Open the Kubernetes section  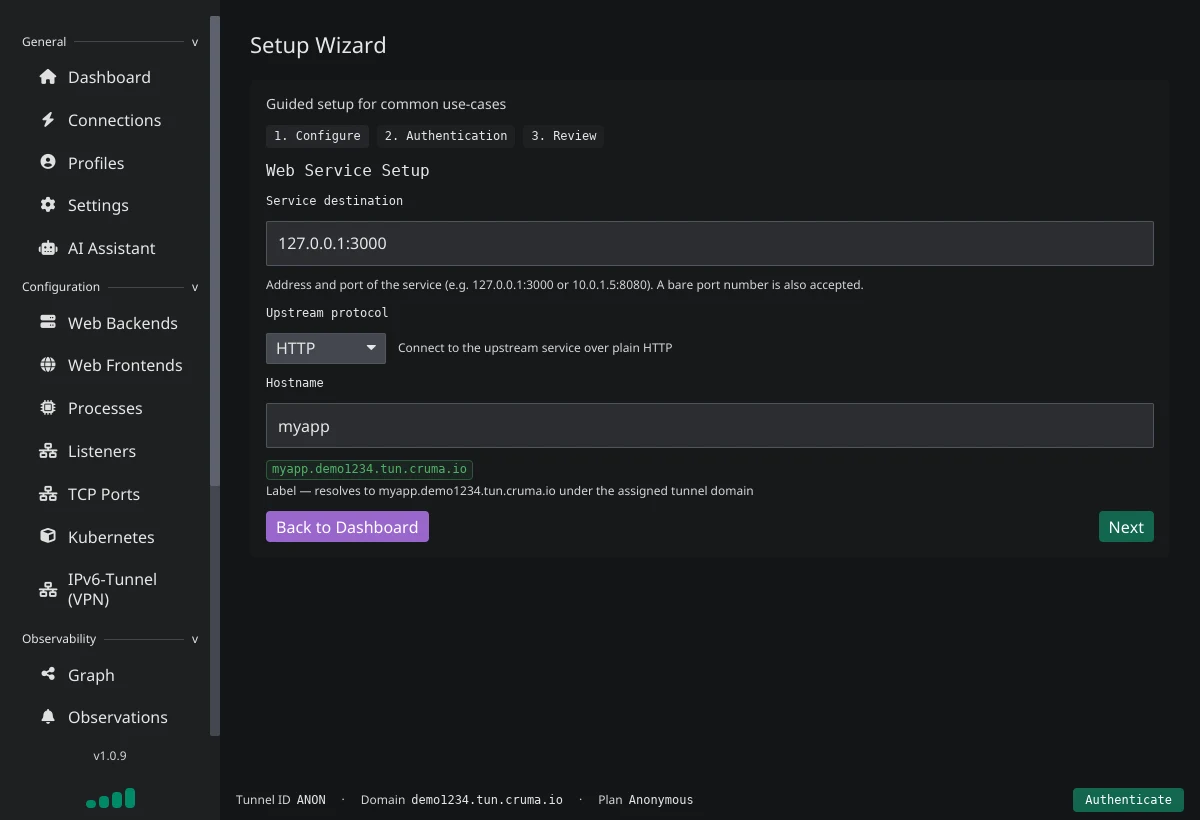coord(110,537)
